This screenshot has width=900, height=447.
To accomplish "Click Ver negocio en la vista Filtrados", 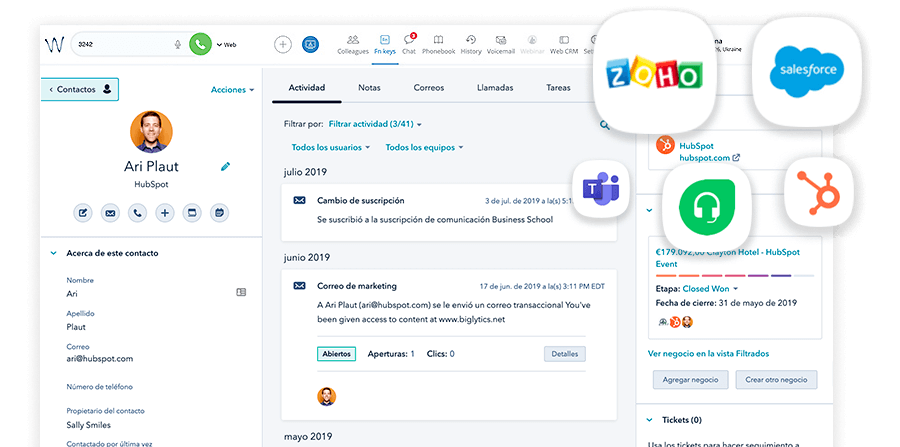I will coord(708,353).
